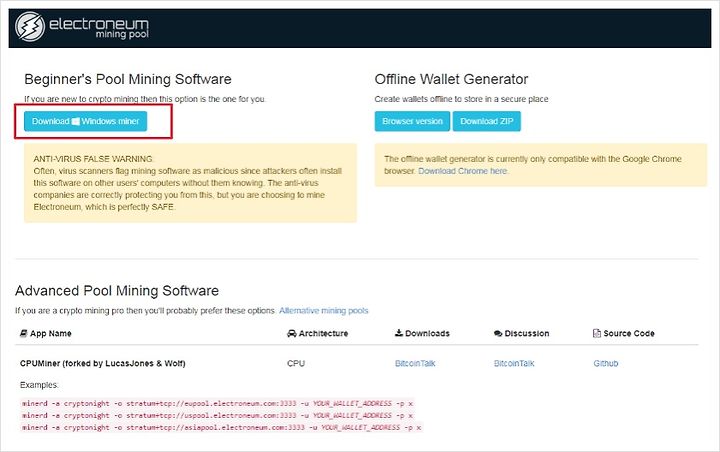Click 'Create wallets offline to store' description
This screenshot has width=720, height=452.
pos(461,99)
